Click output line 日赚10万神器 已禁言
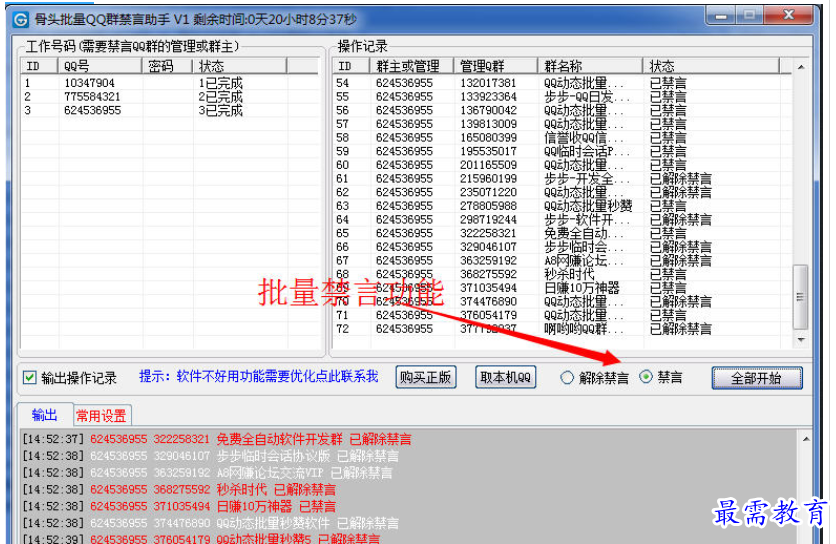The height and width of the screenshot is (544, 836). click(179, 507)
